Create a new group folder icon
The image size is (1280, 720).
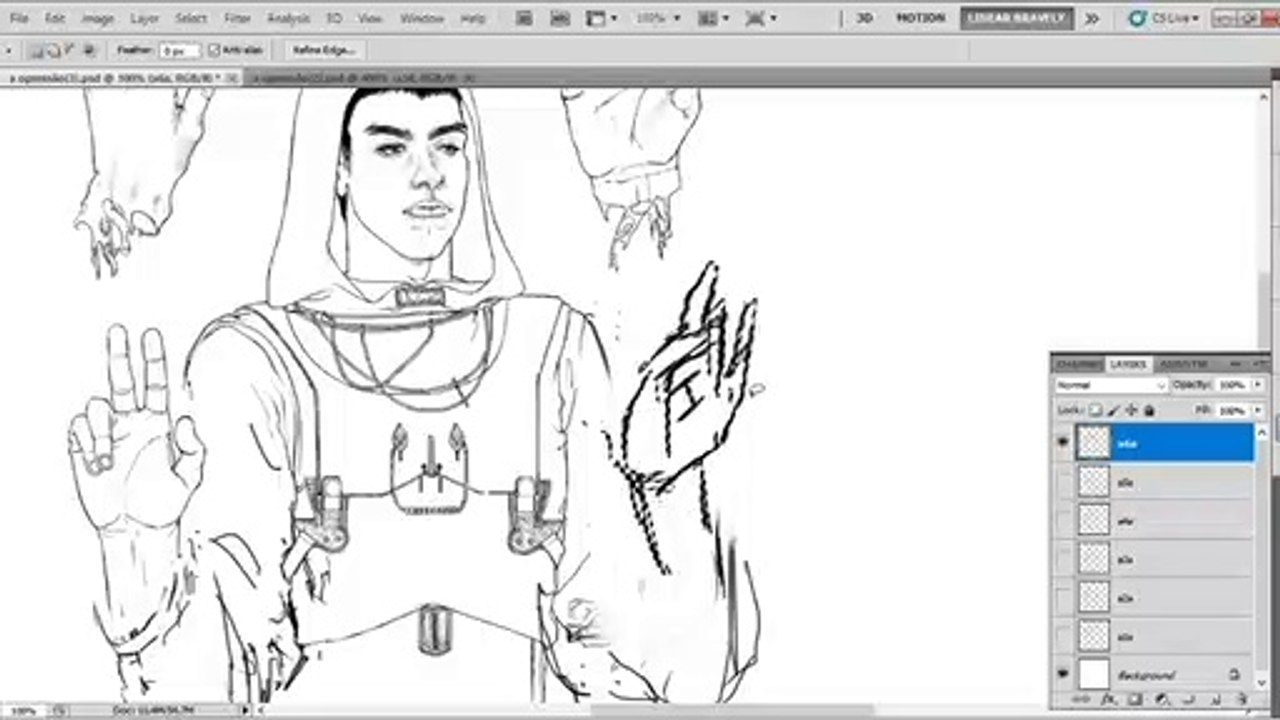[1189, 699]
